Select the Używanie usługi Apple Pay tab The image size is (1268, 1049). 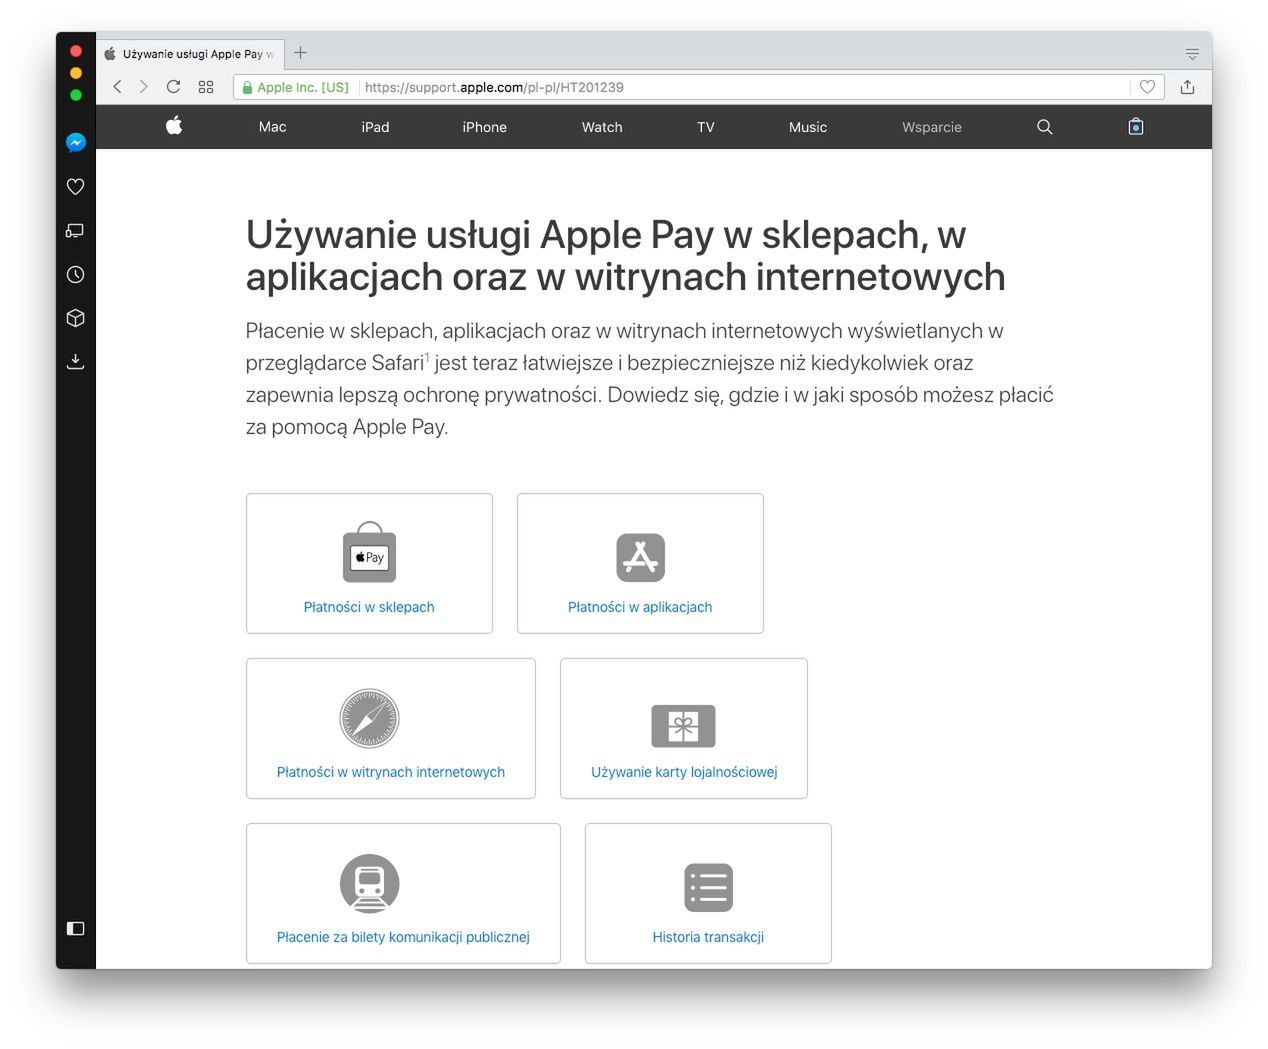click(x=190, y=54)
